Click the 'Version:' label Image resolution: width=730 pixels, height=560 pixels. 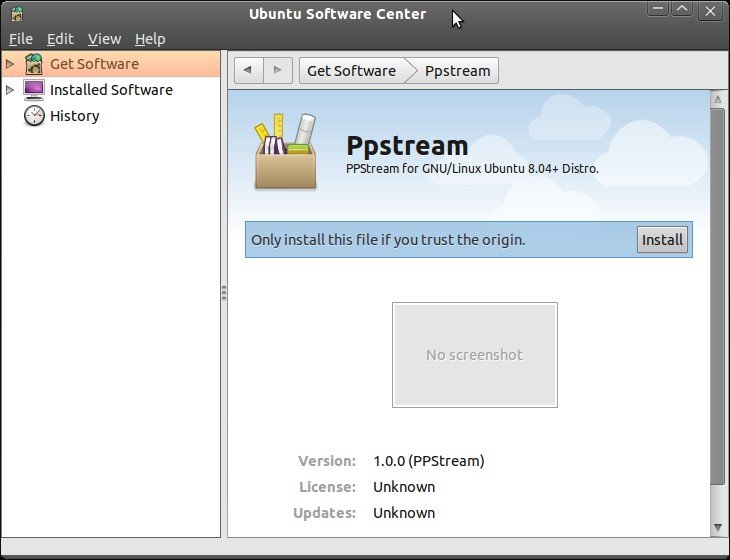point(327,461)
